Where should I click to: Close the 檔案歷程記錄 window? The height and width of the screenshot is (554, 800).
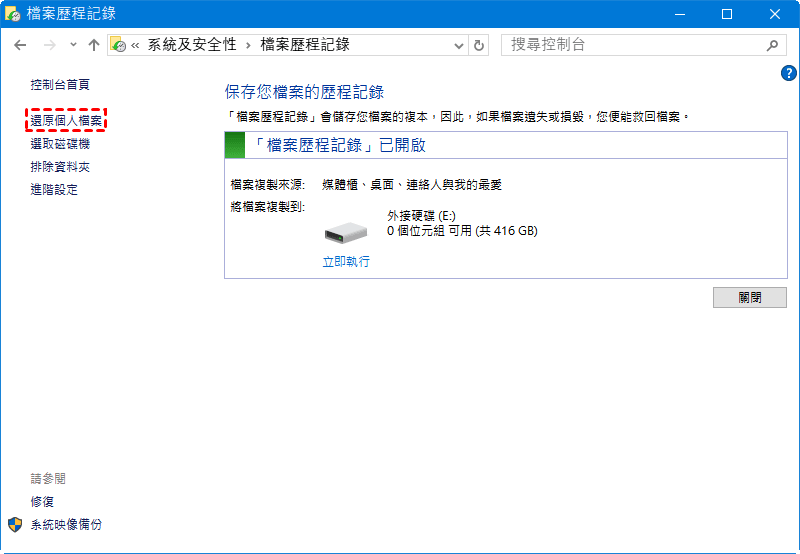774,14
